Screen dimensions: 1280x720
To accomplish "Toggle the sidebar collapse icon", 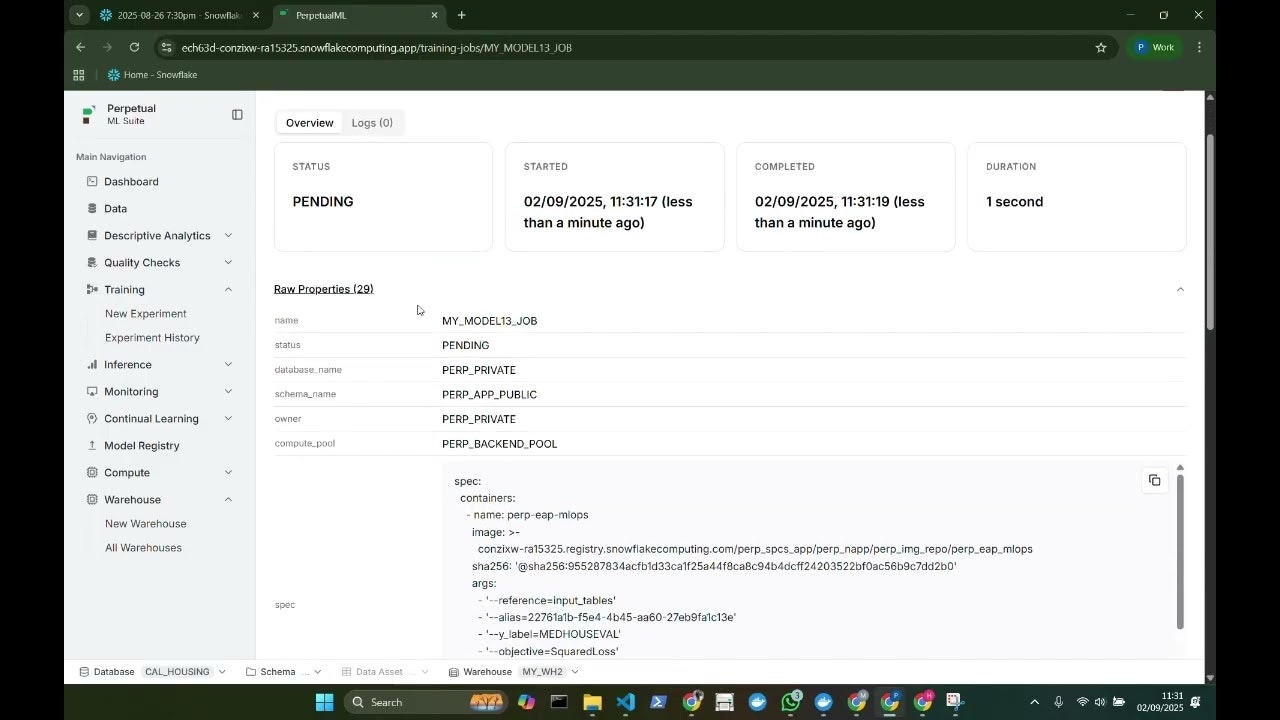I will 237,115.
